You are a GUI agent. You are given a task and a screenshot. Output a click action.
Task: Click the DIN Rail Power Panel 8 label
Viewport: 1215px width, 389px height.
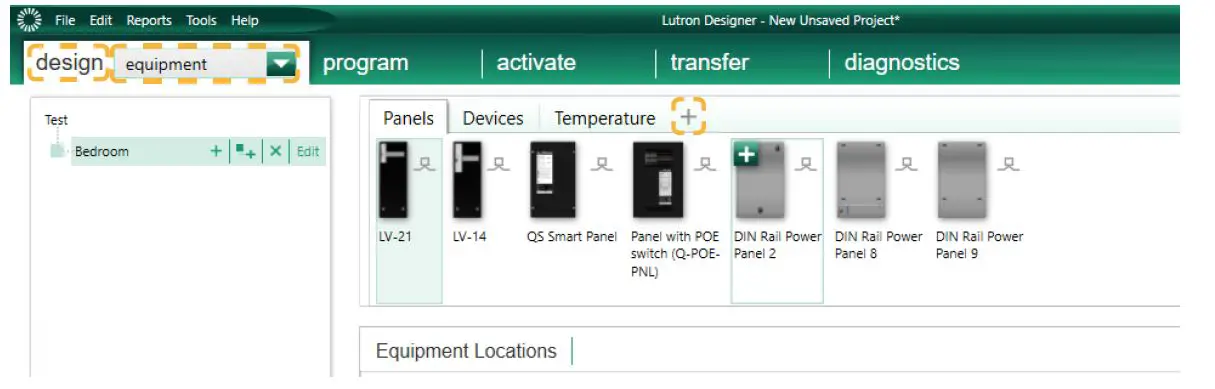click(x=879, y=245)
